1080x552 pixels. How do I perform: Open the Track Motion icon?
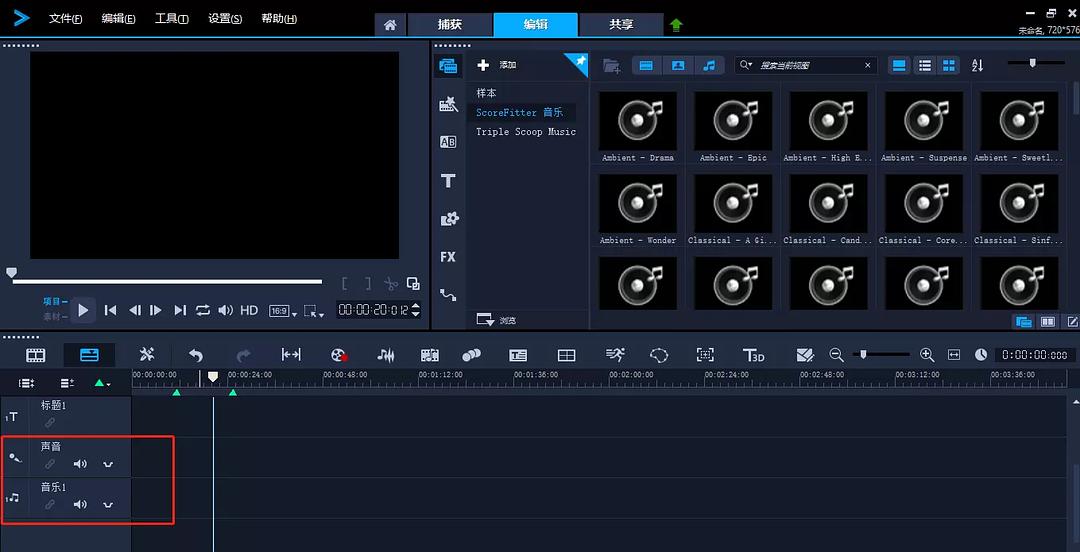pyautogui.click(x=471, y=355)
